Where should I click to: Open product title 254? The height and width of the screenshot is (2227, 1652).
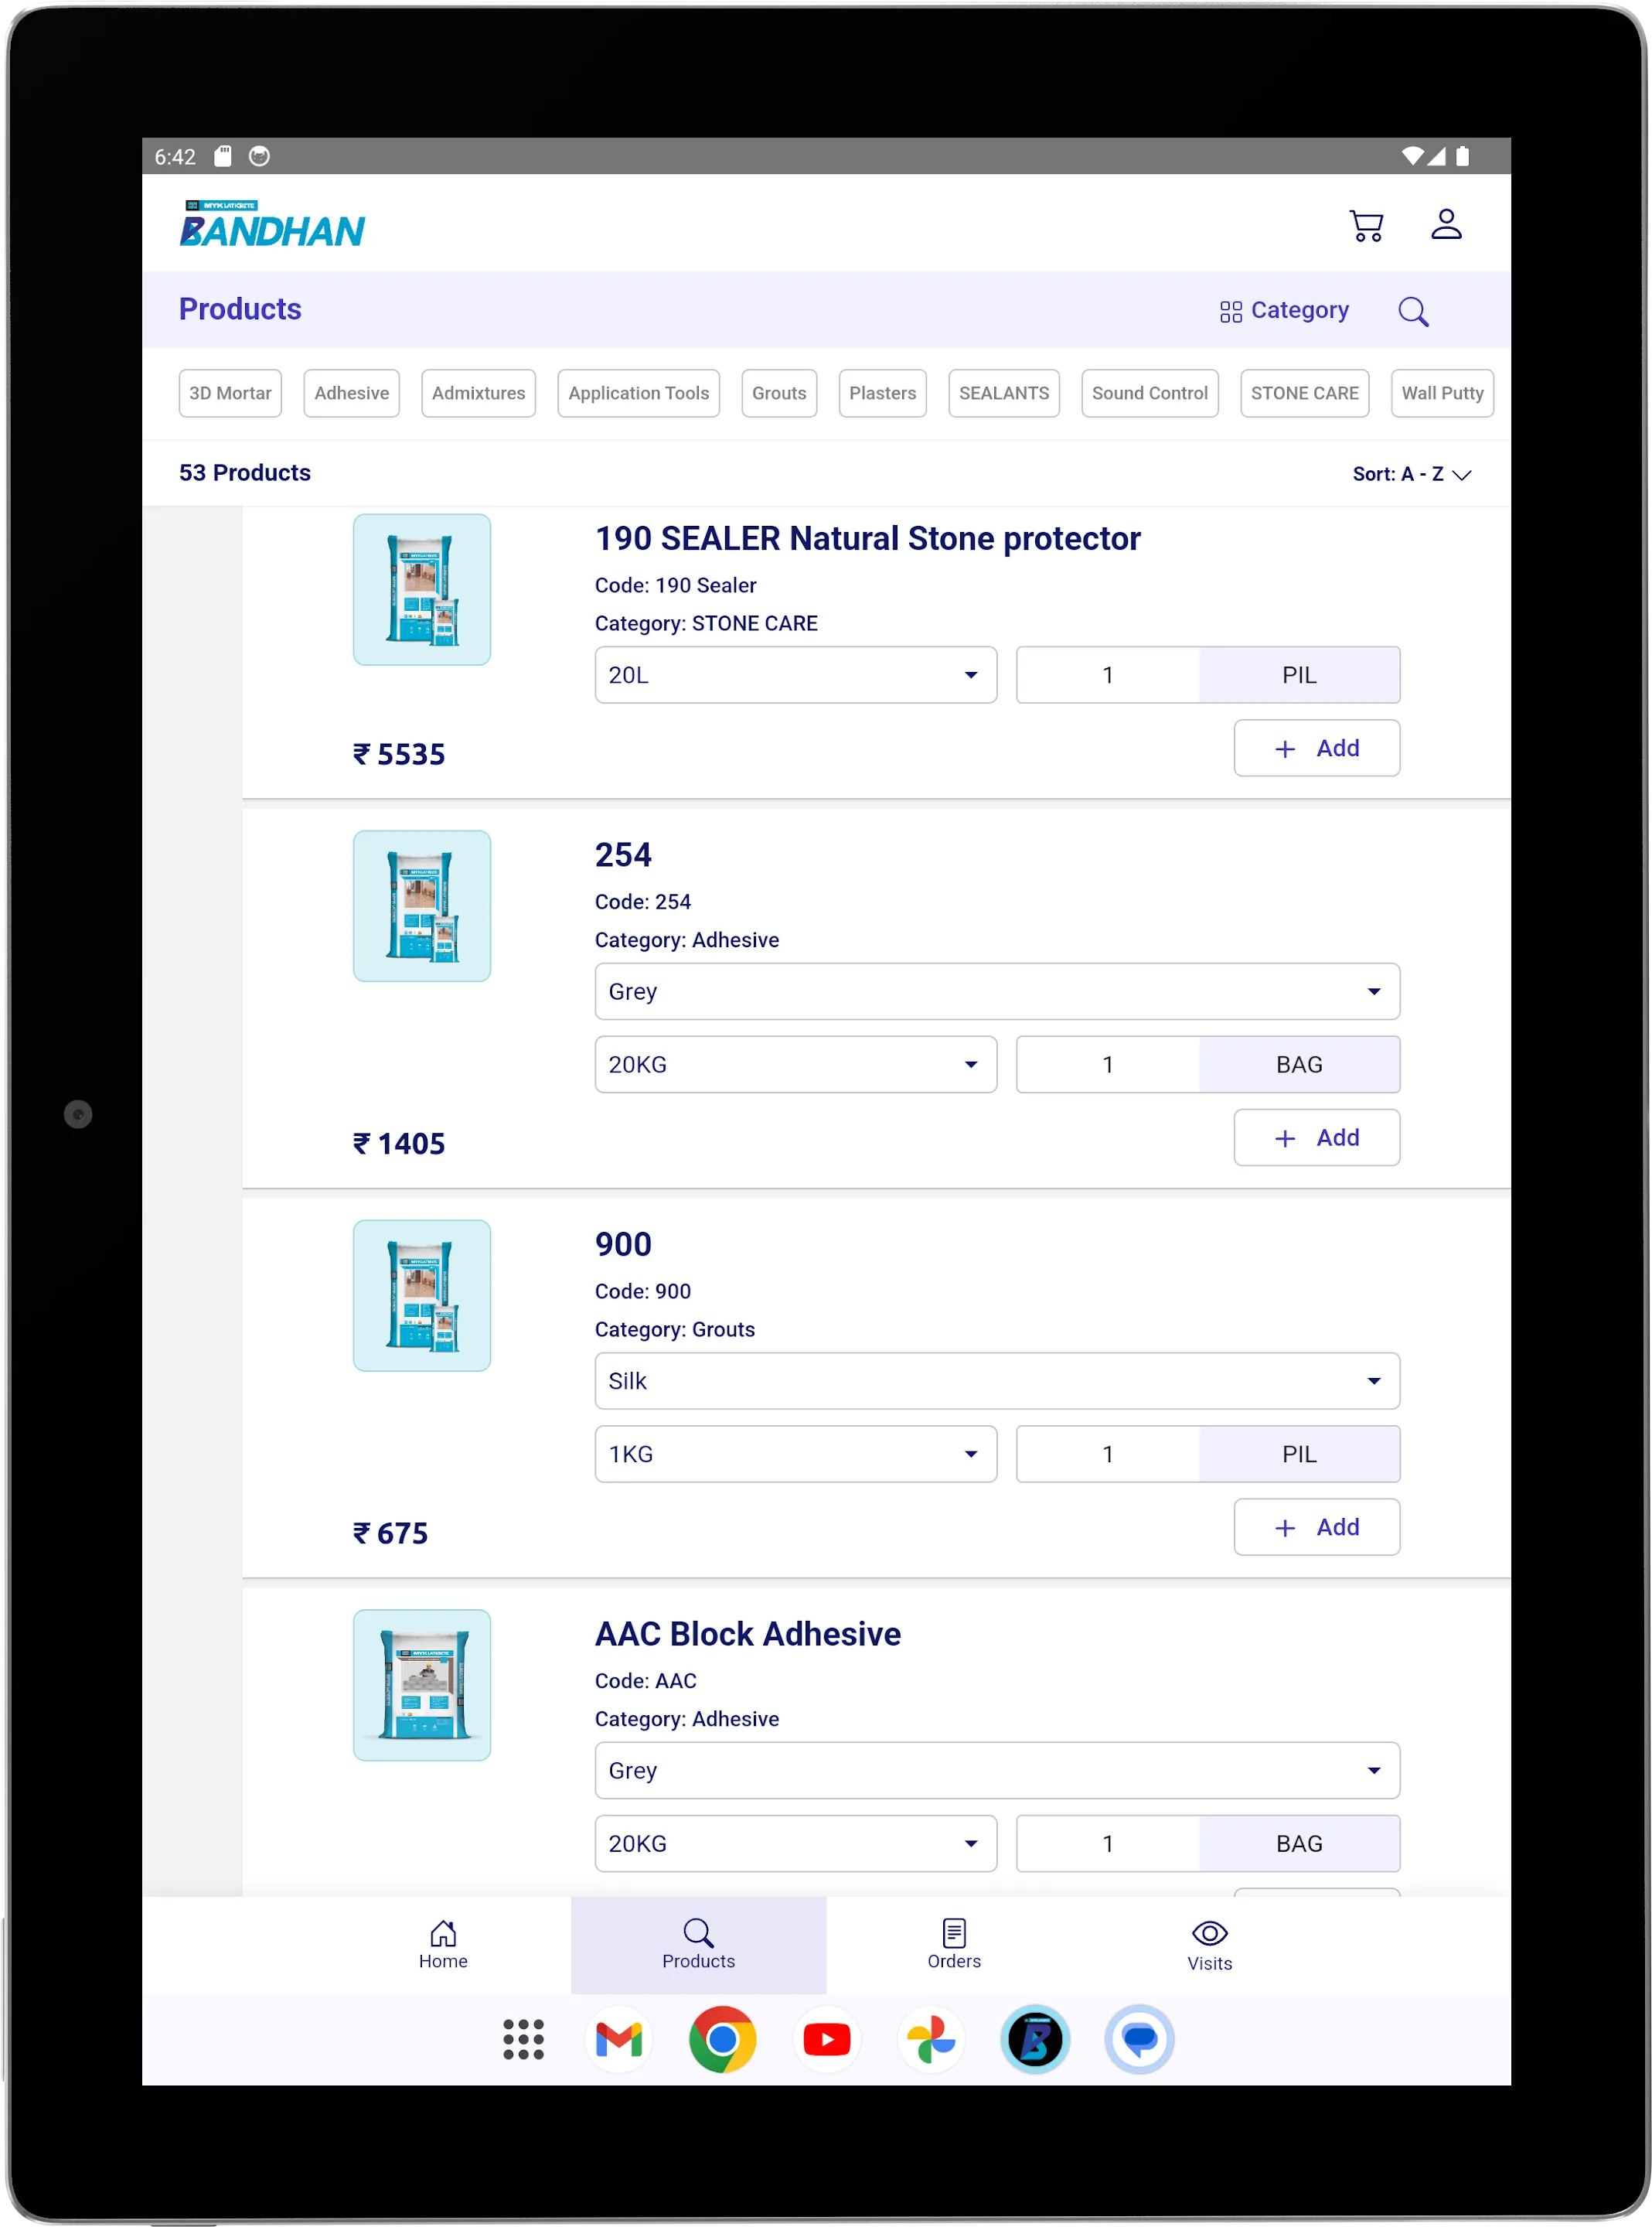click(x=623, y=855)
